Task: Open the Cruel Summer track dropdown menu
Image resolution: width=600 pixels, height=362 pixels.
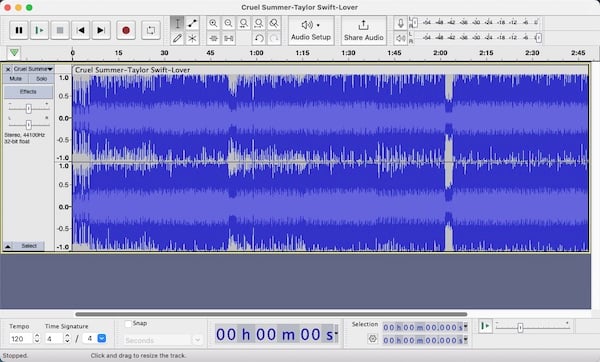Action: pyautogui.click(x=33, y=69)
